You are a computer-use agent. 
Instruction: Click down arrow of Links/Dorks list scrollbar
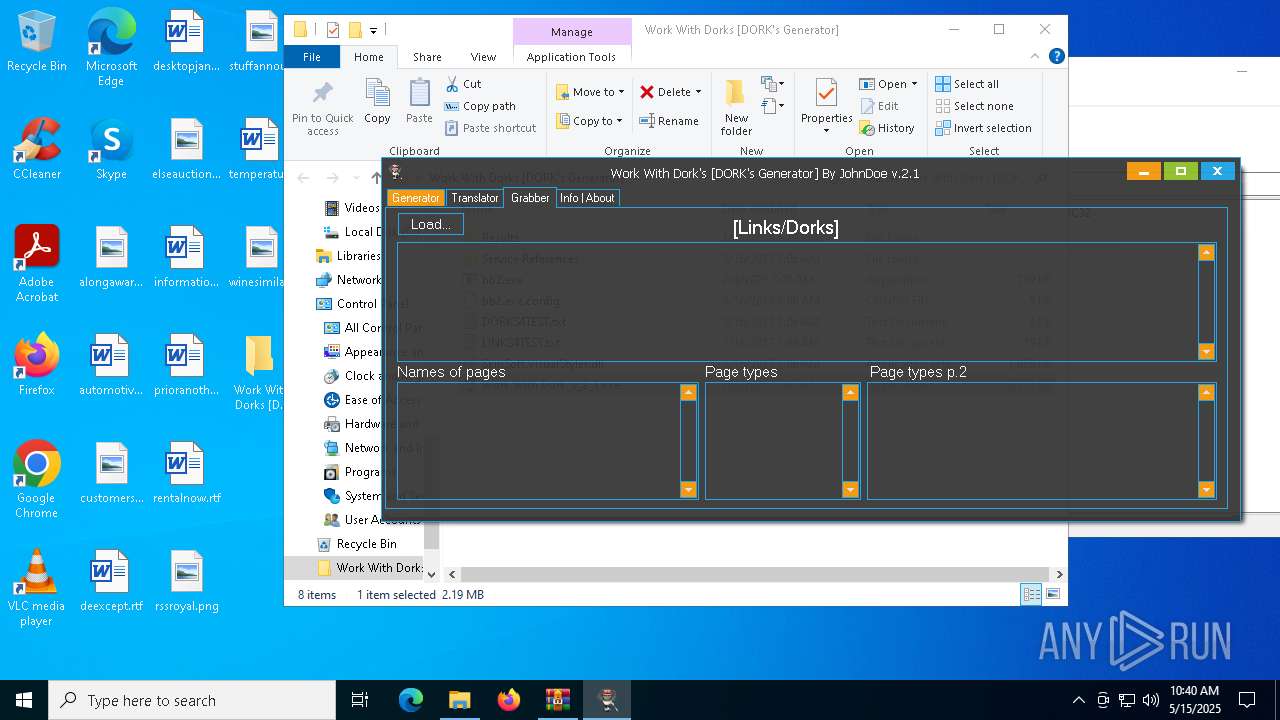(x=1206, y=351)
